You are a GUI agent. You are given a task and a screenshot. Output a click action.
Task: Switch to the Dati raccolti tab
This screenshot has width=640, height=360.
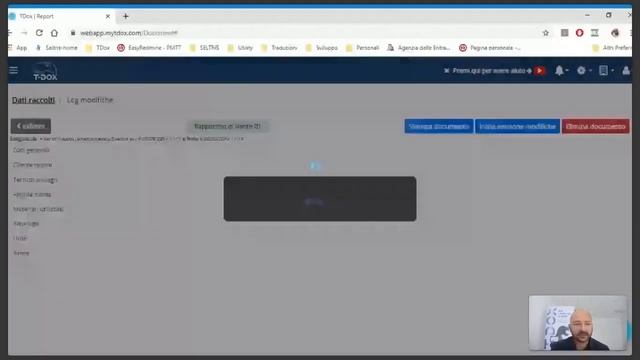click(33, 100)
